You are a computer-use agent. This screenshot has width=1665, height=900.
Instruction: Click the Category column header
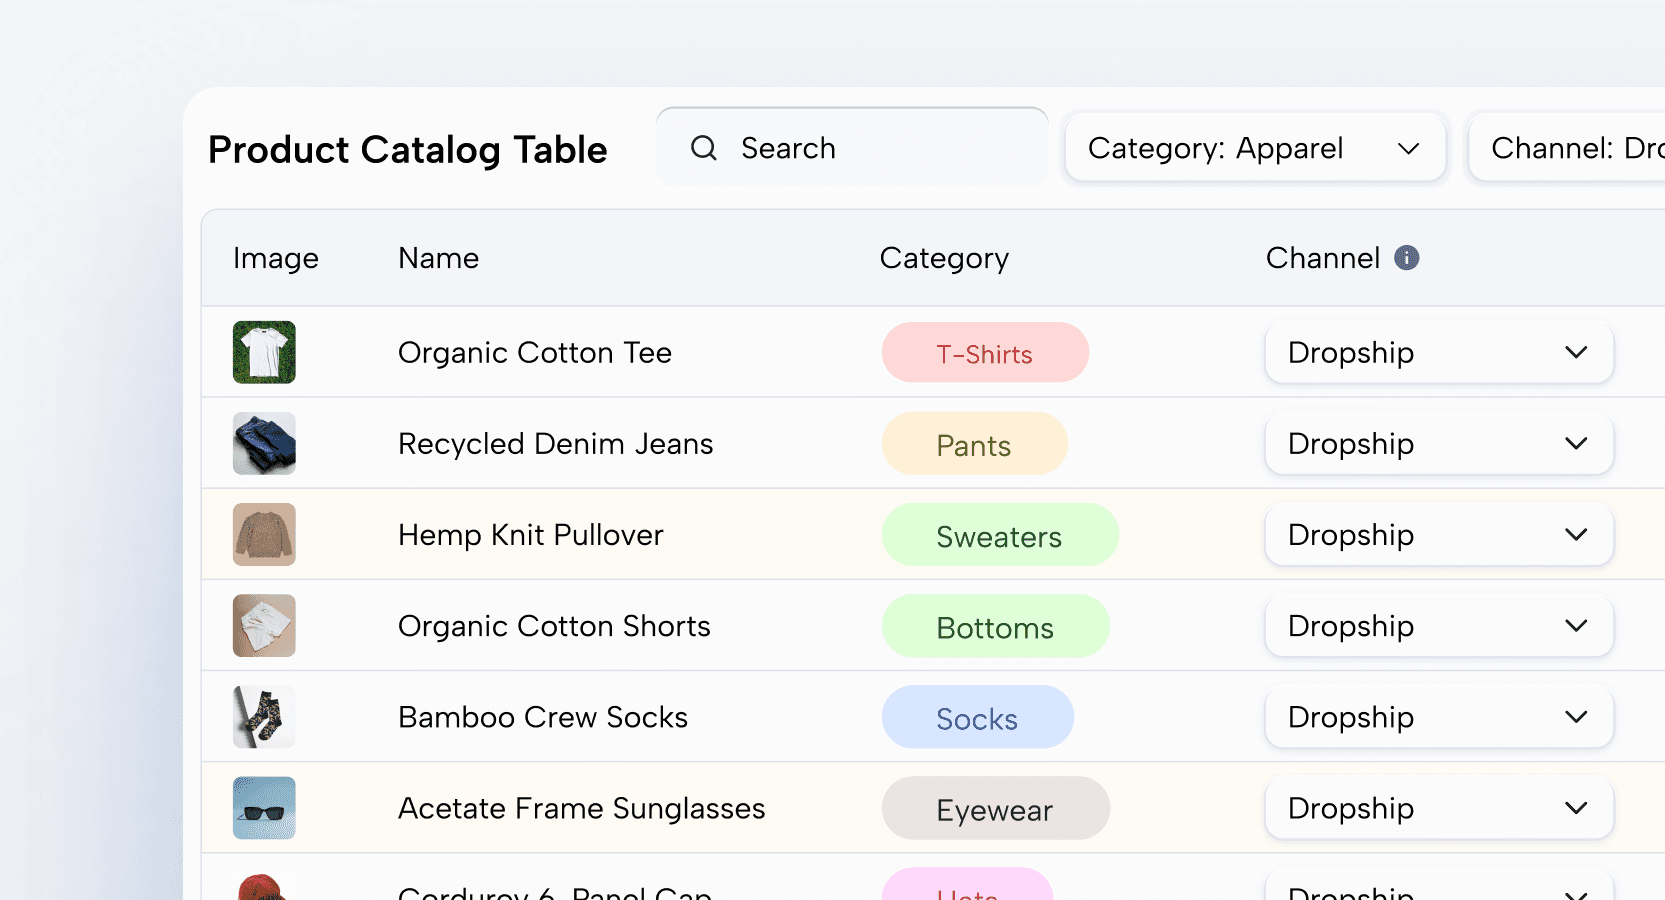pyautogui.click(x=944, y=258)
